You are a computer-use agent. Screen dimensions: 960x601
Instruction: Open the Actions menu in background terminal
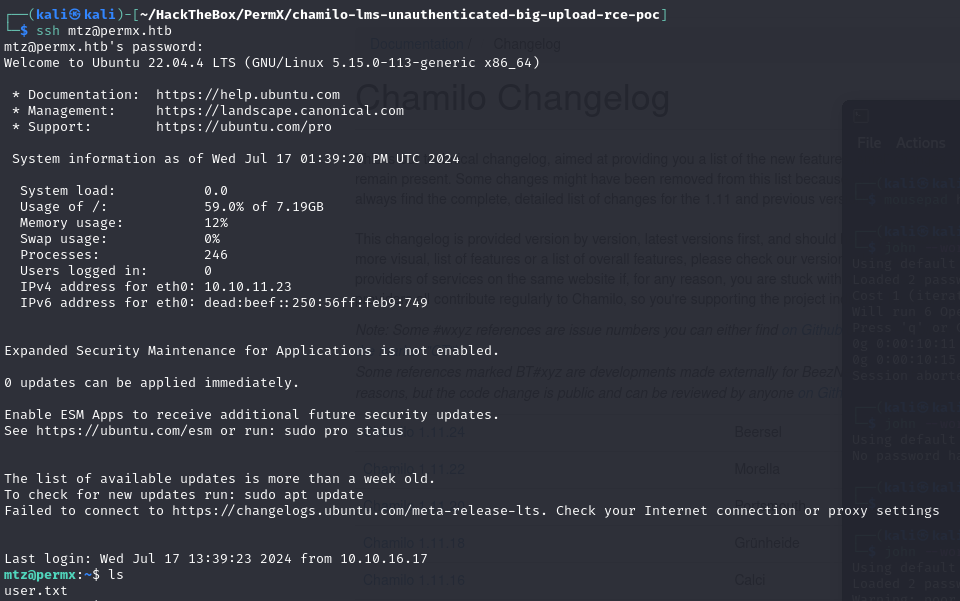point(920,143)
